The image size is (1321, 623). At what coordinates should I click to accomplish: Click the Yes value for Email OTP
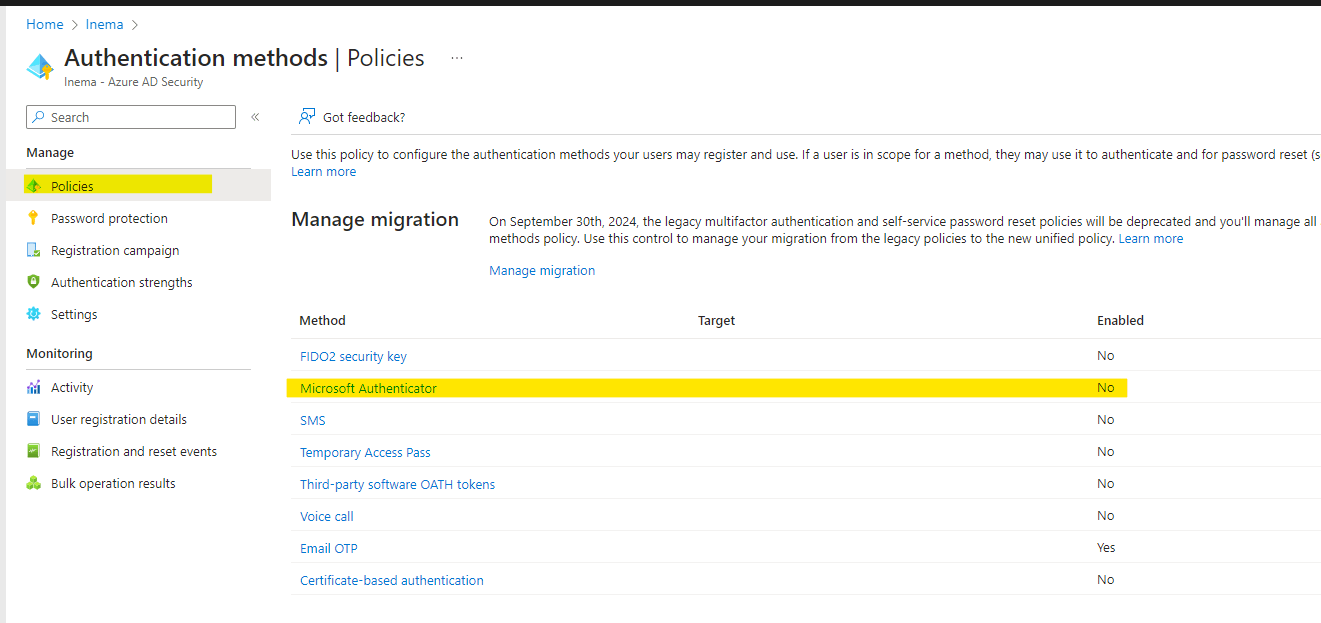coord(1106,547)
